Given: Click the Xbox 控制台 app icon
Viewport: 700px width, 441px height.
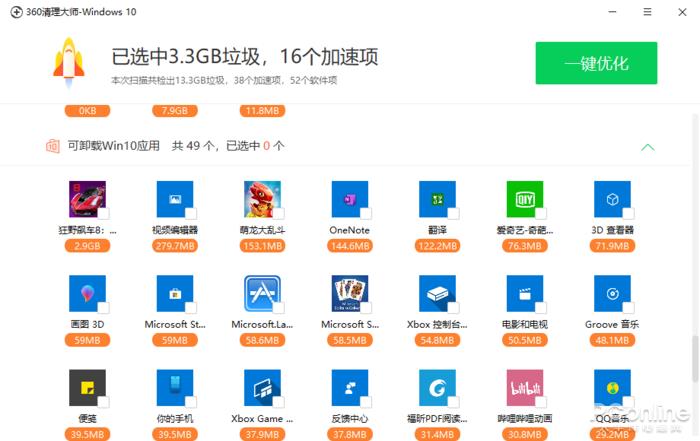Looking at the screenshot, I should point(437,293).
